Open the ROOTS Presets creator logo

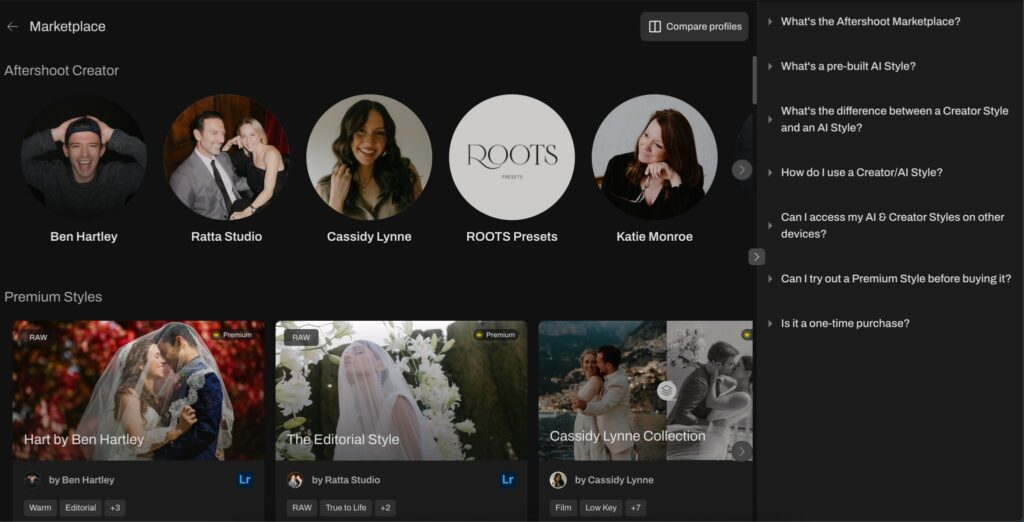click(x=512, y=157)
